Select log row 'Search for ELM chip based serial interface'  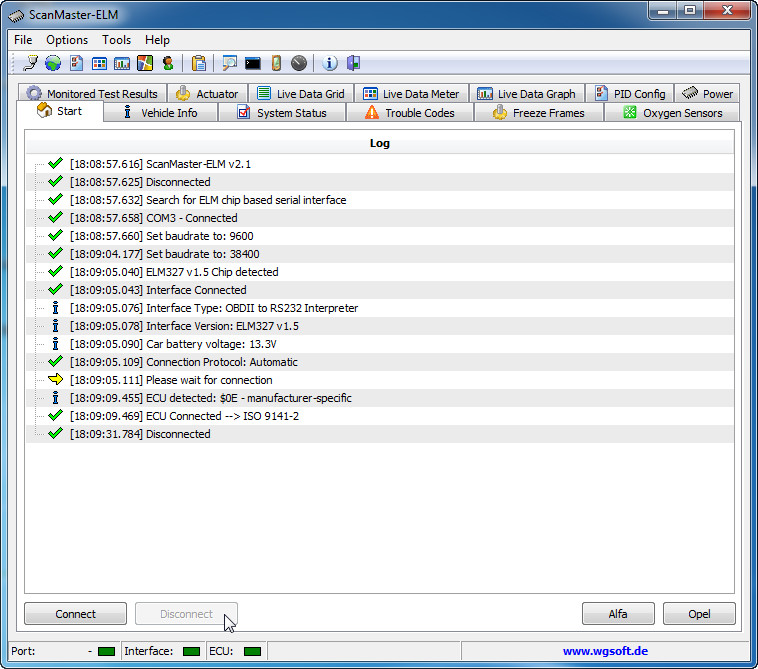[379, 200]
